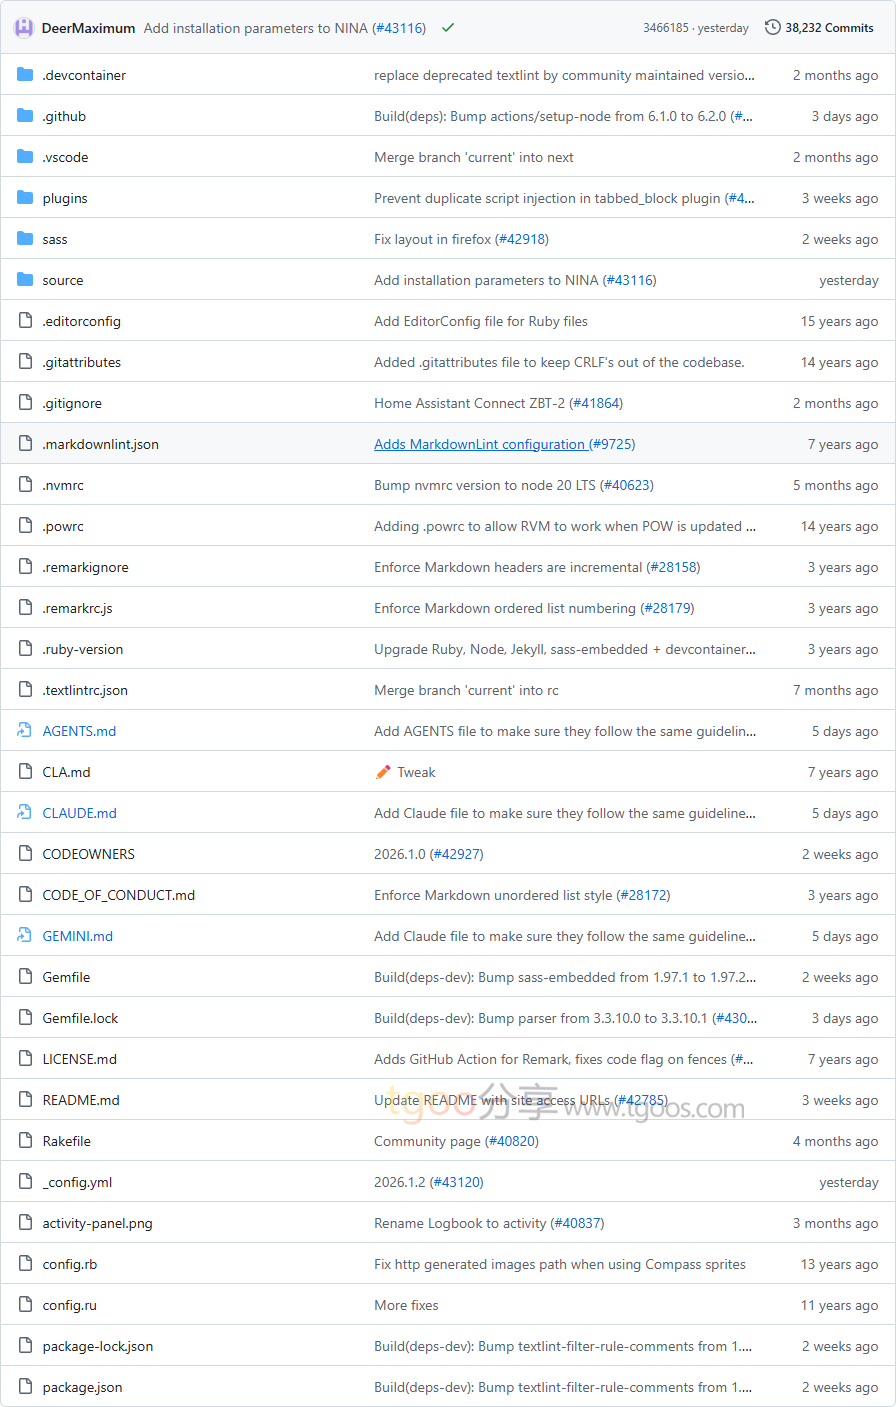Click the .nvmrc file icon
The image size is (896, 1407).
(x=25, y=485)
